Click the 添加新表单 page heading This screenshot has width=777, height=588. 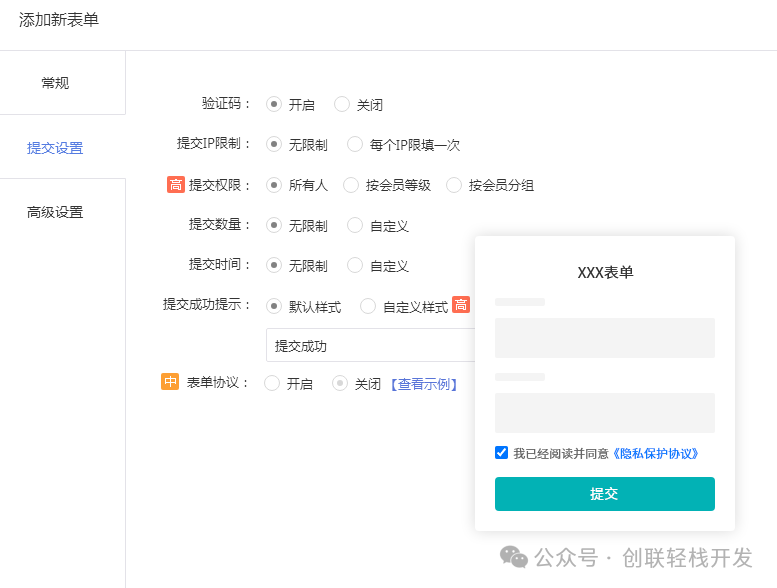point(59,20)
